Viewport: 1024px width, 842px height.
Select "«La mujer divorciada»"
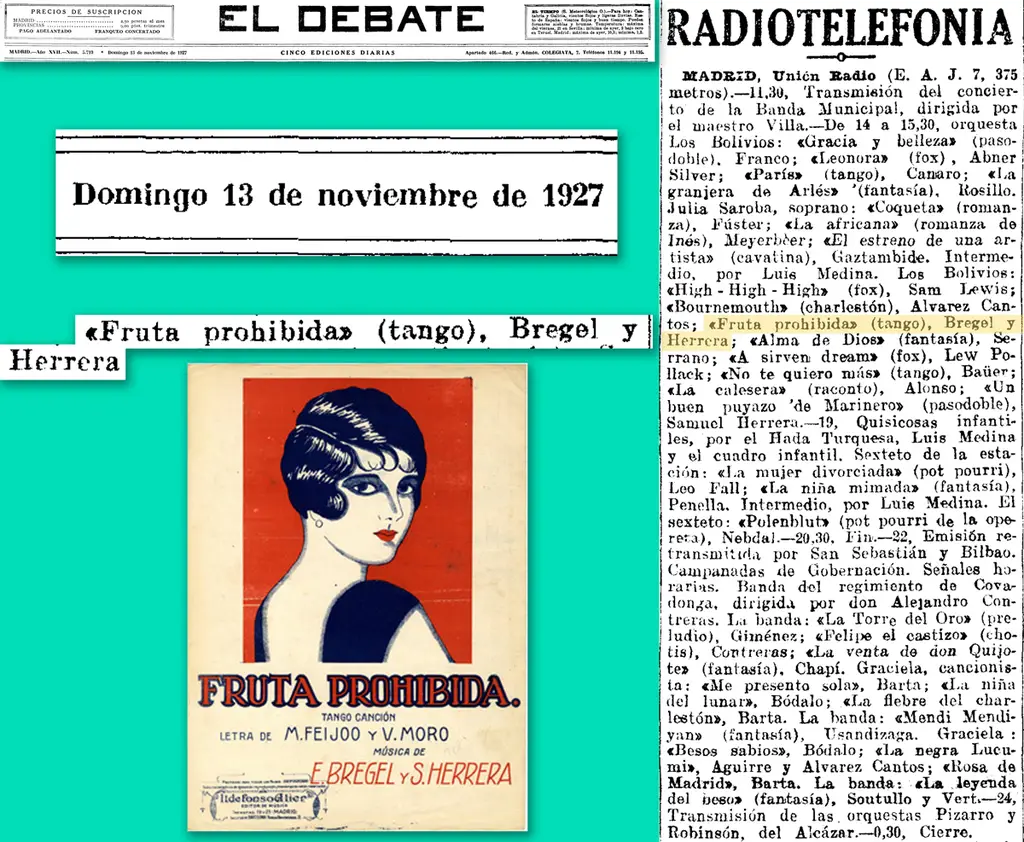click(x=810, y=472)
